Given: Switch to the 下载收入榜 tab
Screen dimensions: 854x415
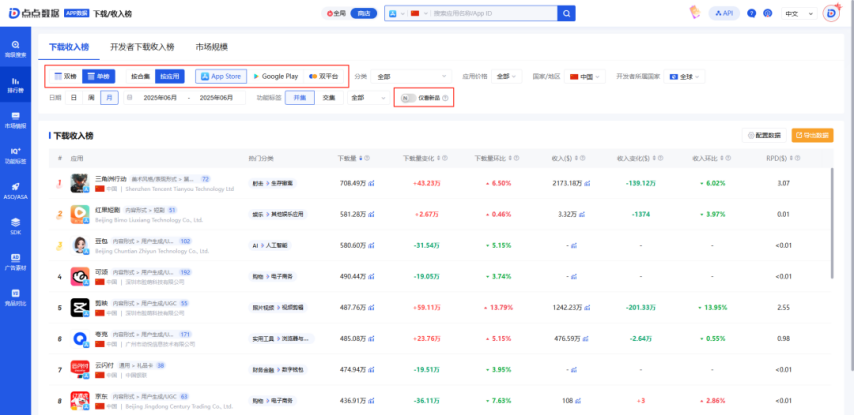Looking at the screenshot, I should (69, 47).
